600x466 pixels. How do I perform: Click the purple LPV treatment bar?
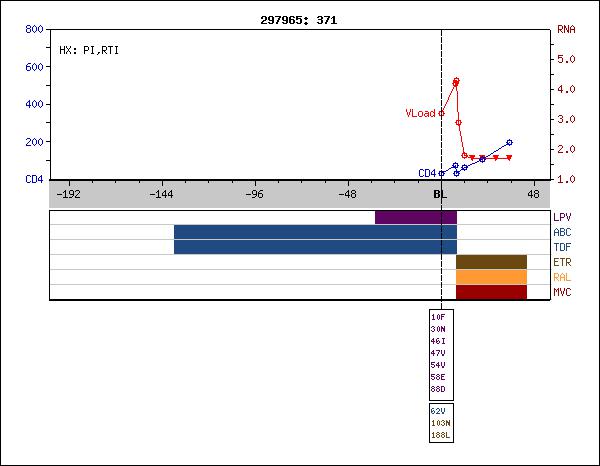click(415, 217)
